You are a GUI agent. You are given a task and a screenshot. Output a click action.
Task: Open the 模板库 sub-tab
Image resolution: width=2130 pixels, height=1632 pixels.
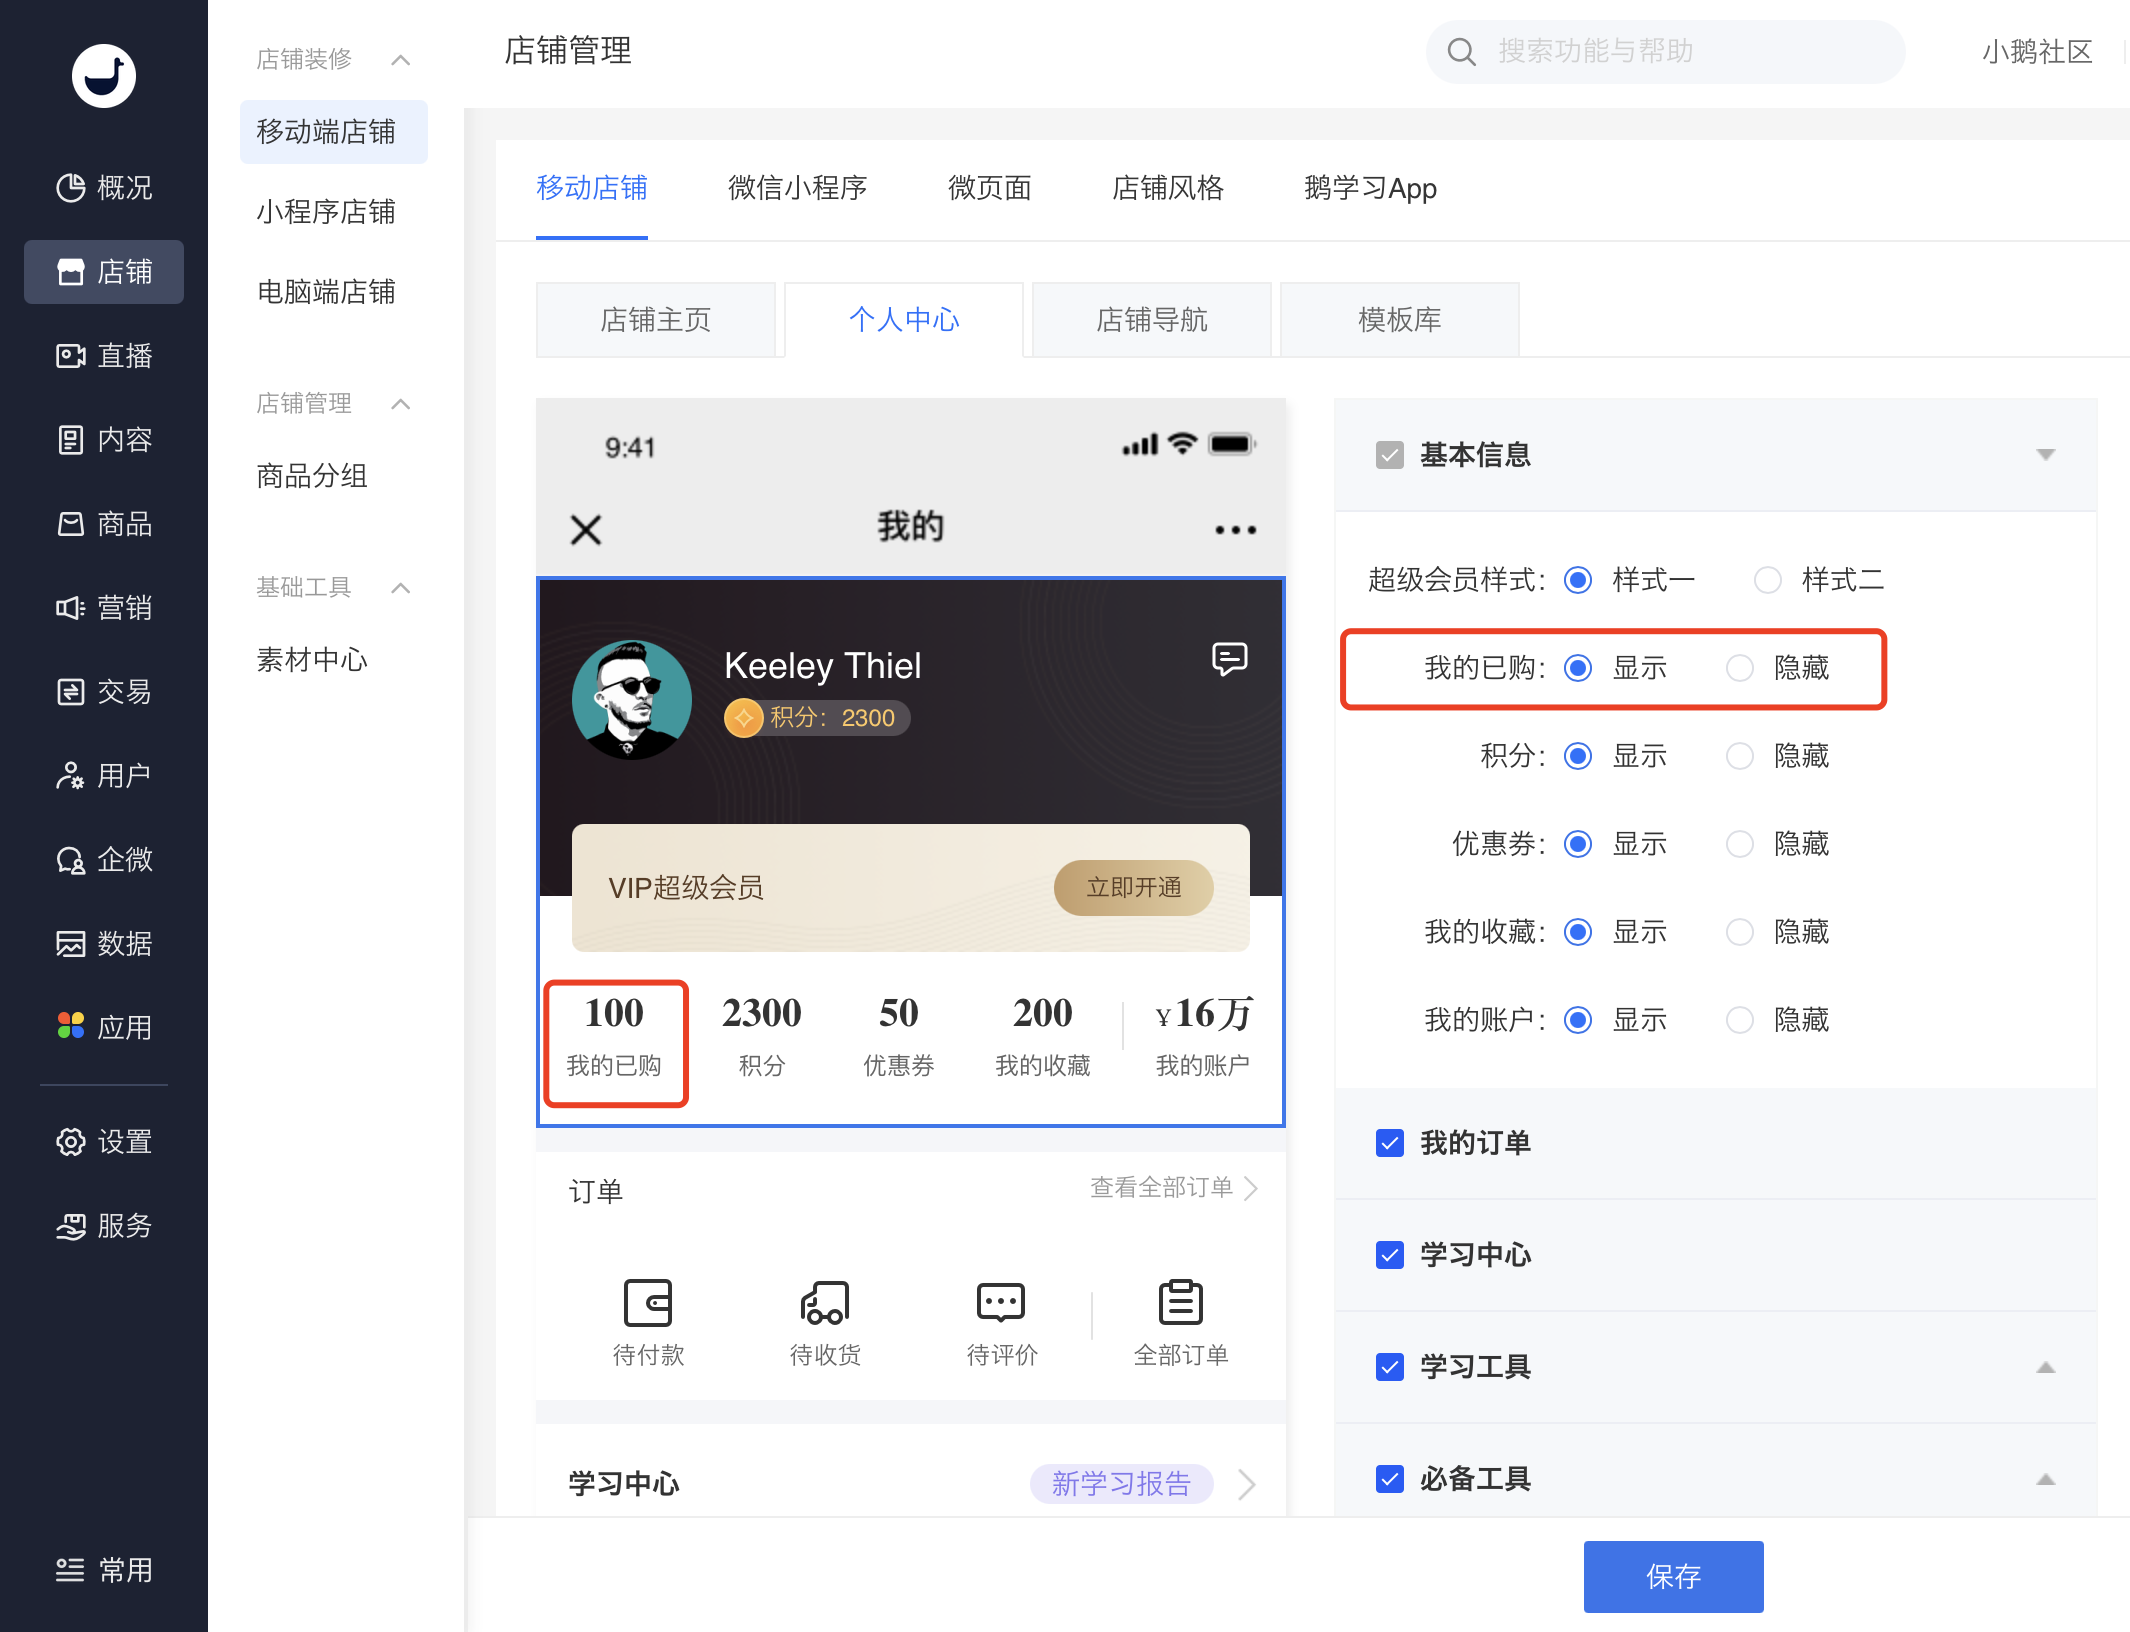point(1400,320)
